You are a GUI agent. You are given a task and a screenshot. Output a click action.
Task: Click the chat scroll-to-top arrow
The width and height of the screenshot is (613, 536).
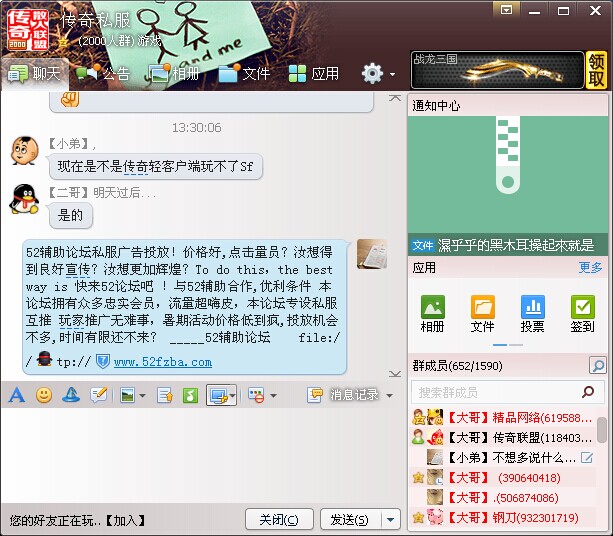point(395,98)
